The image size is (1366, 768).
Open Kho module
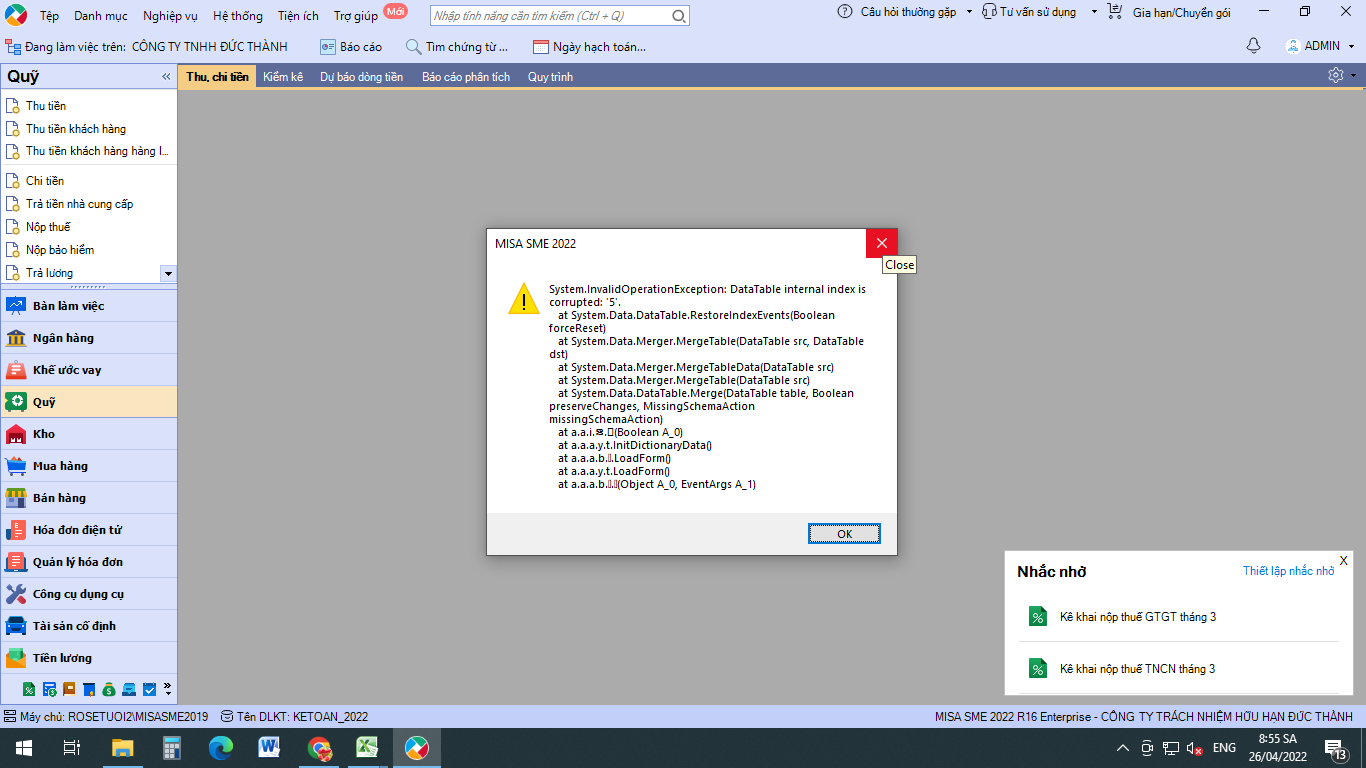89,434
